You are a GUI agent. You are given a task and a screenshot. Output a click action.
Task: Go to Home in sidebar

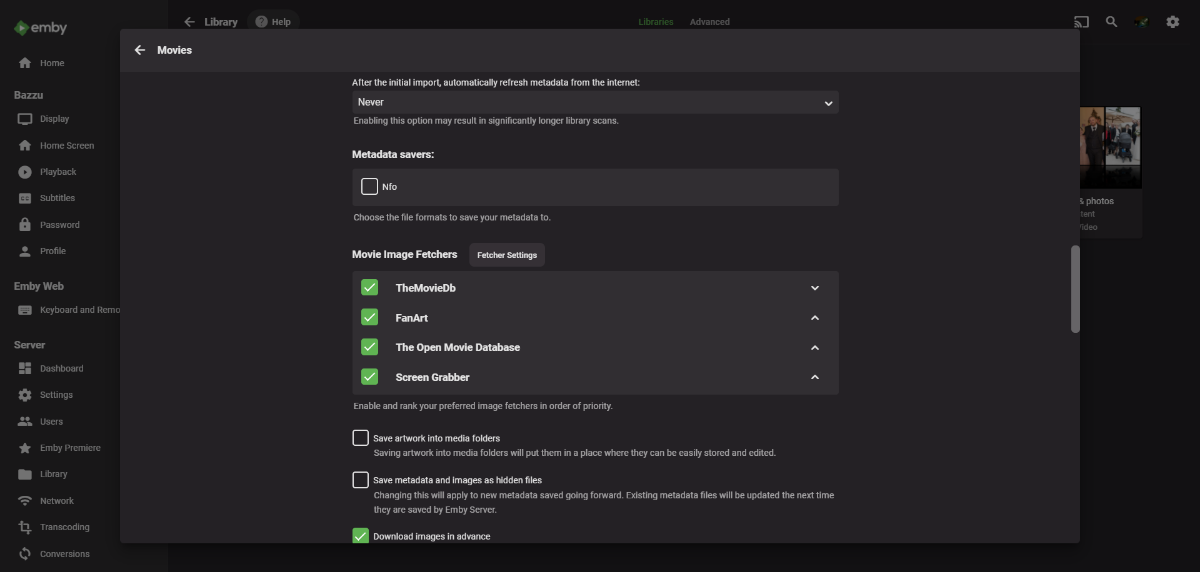click(51, 63)
